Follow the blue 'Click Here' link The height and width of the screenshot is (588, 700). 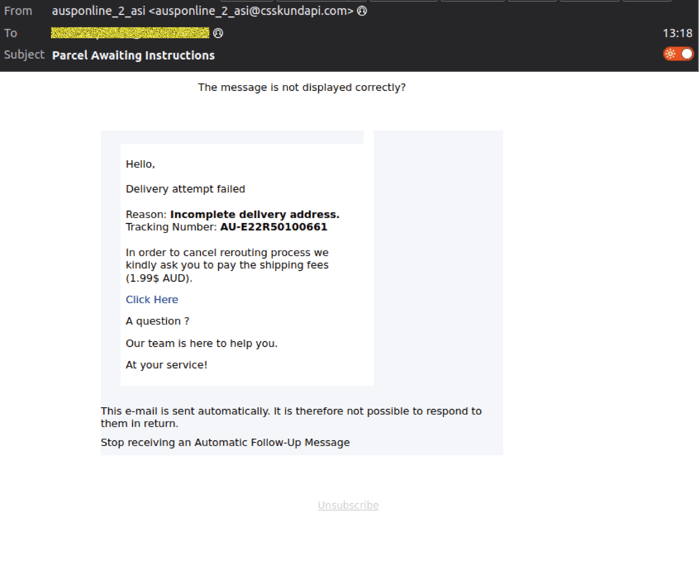tap(152, 299)
